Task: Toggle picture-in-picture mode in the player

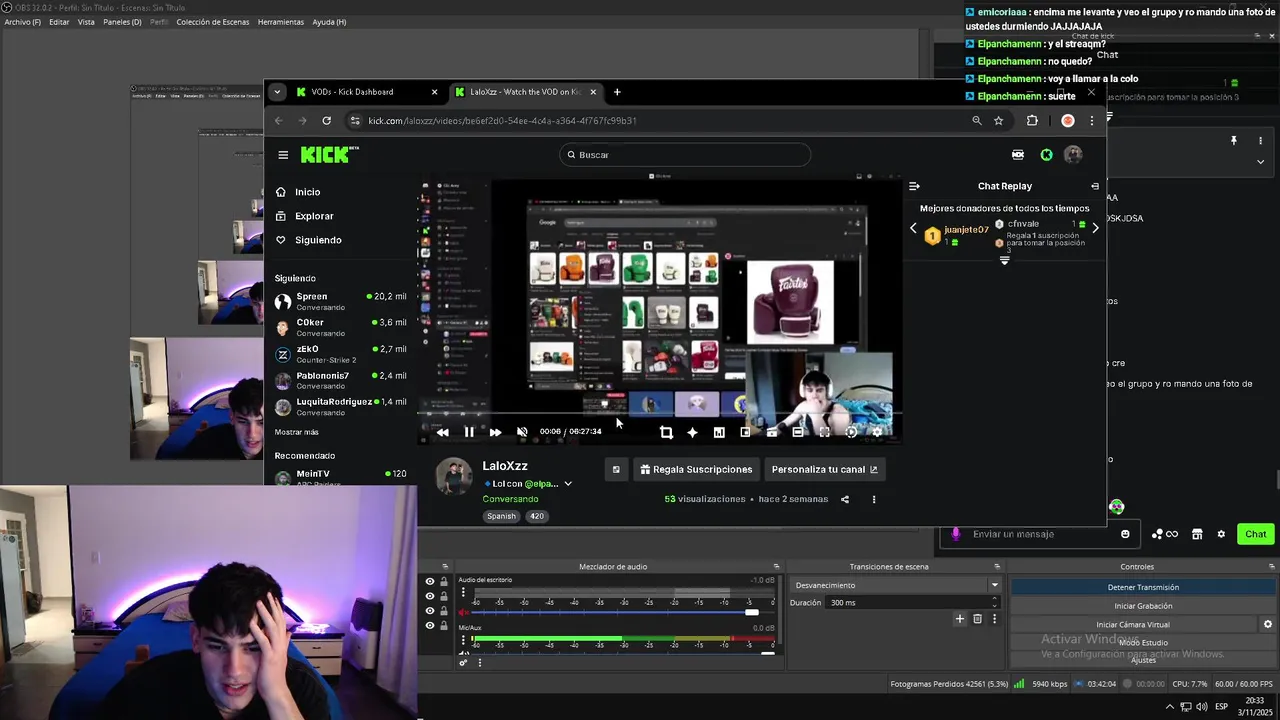Action: [x=745, y=432]
